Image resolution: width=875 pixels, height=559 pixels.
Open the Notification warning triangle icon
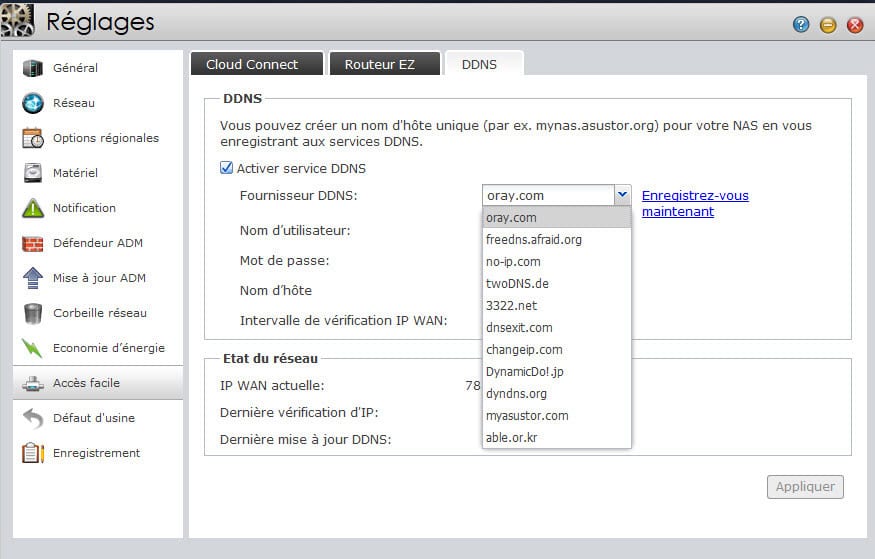tap(32, 208)
